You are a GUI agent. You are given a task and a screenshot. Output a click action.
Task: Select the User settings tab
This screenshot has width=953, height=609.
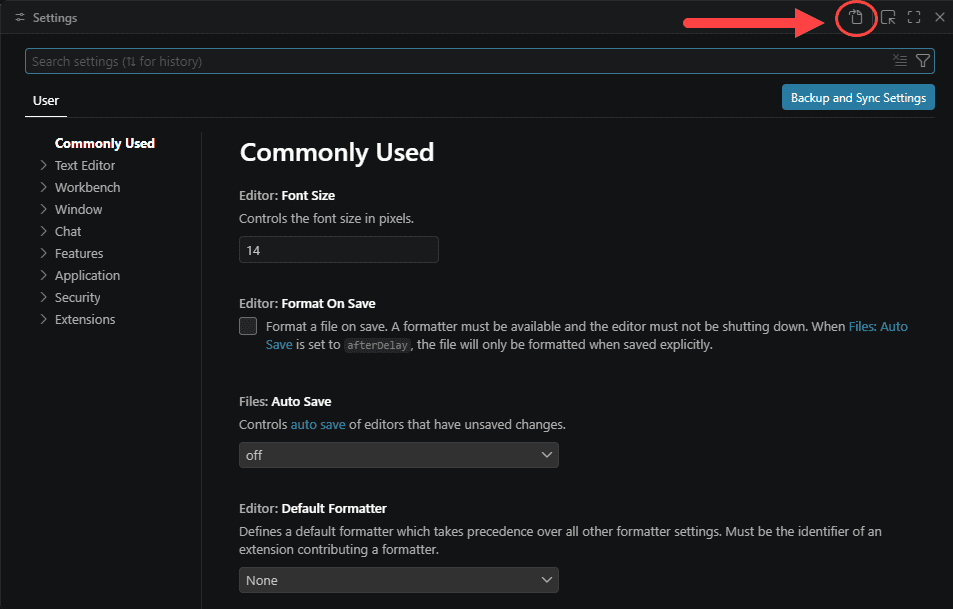(x=46, y=101)
